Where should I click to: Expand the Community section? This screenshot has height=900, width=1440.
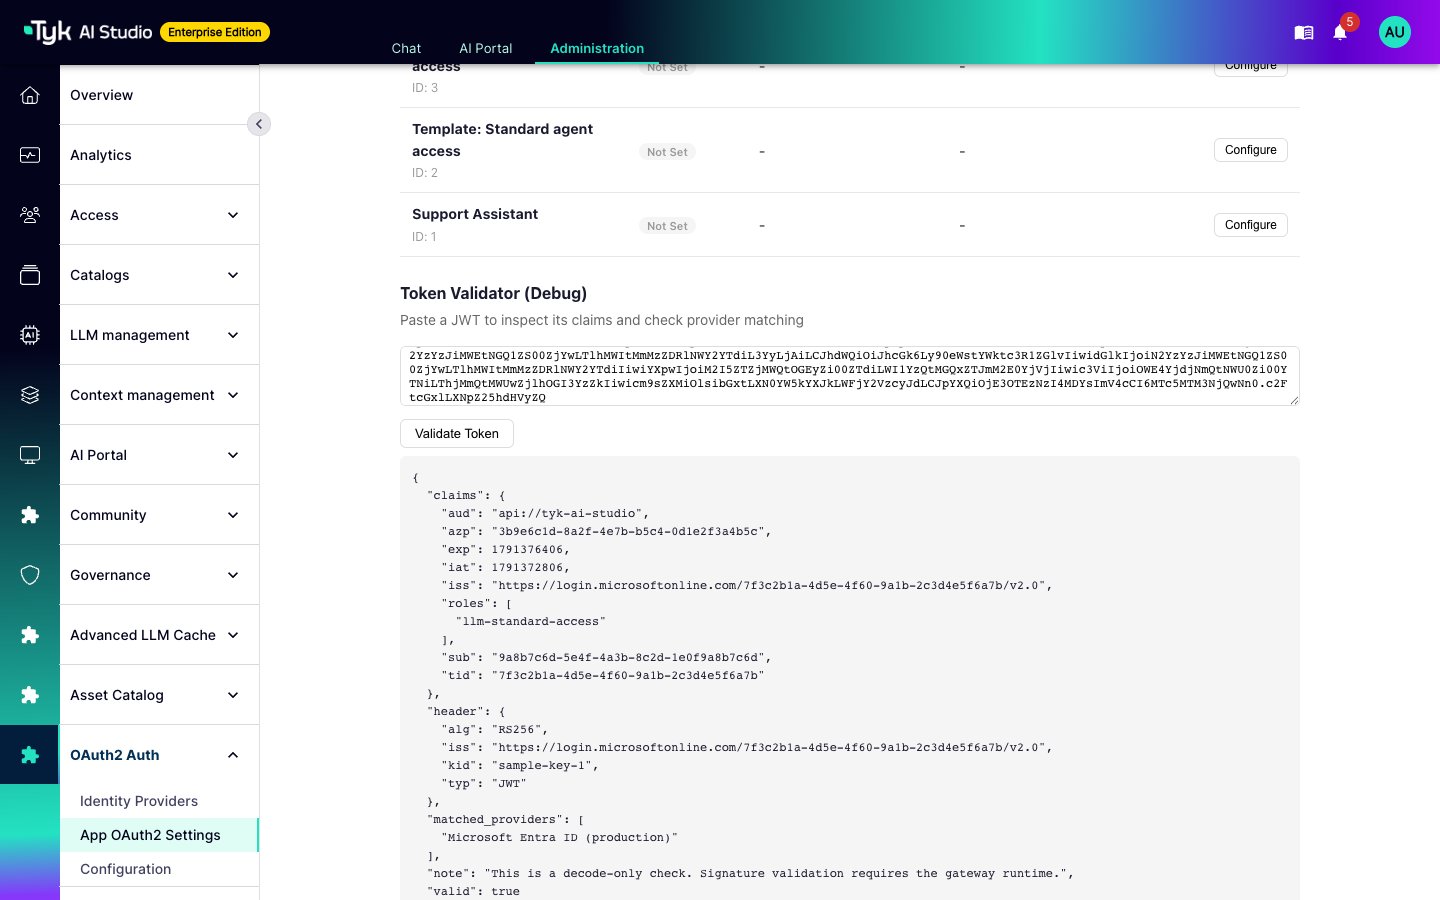[233, 515]
